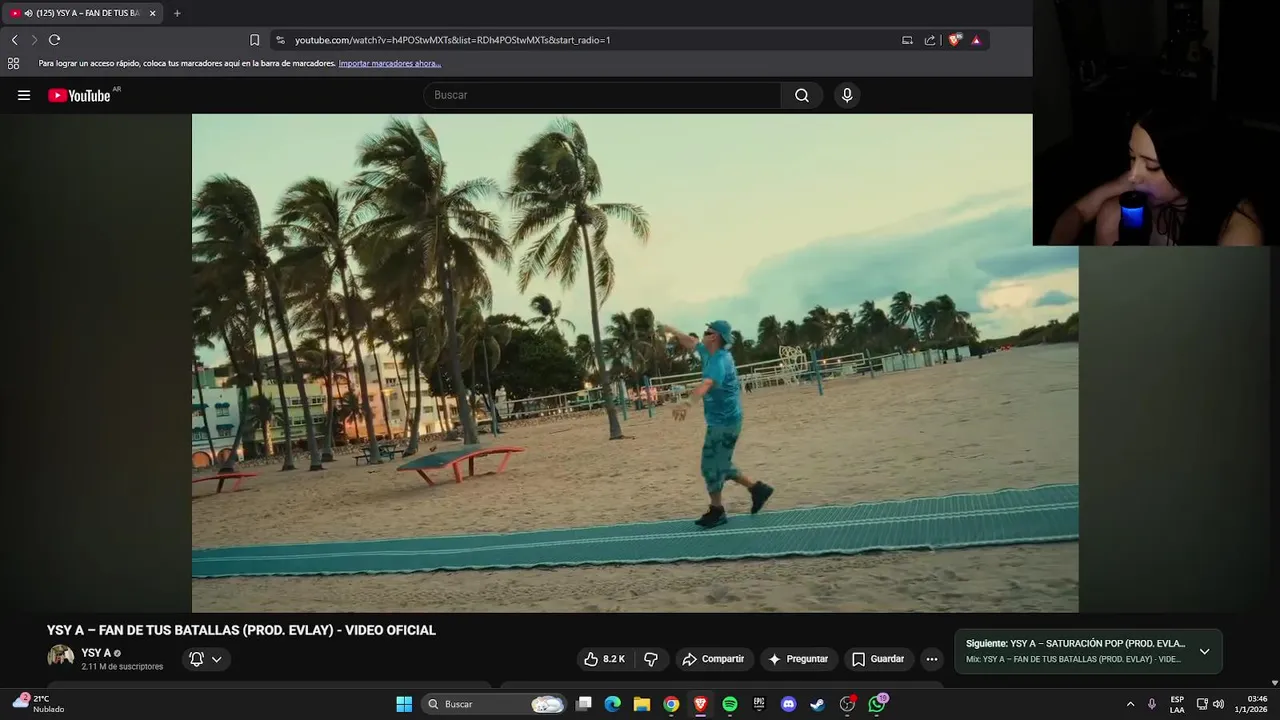Open the Compartir share dialog

pyautogui.click(x=713, y=659)
